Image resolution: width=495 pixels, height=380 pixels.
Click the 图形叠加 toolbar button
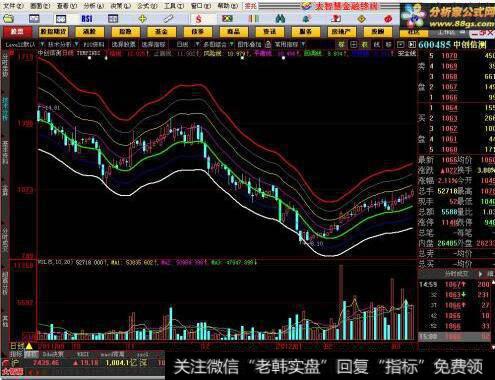click(x=249, y=44)
